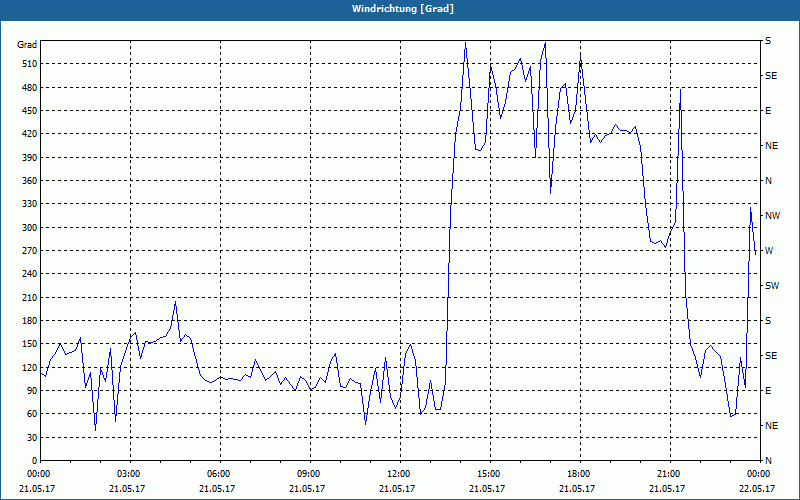Click the 120 value on the left axis
The image size is (800, 500).
point(29,367)
